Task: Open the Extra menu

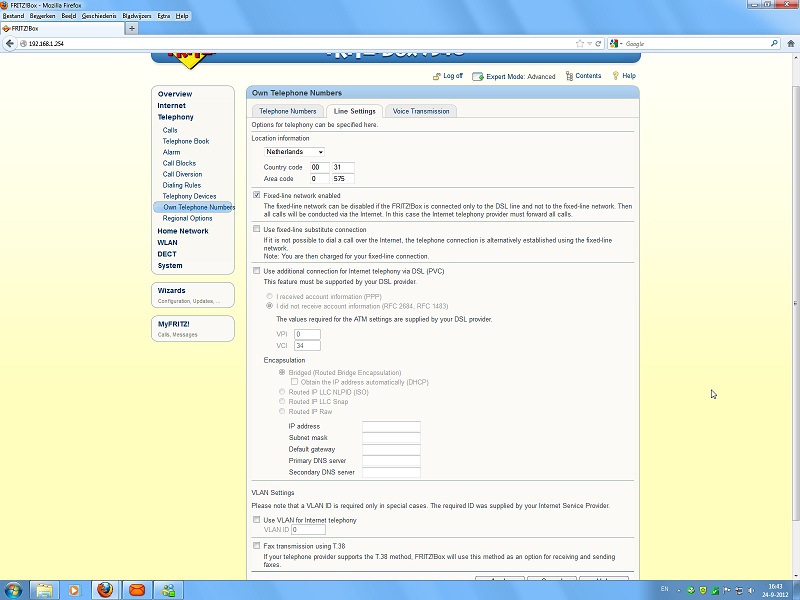Action: 164,16
